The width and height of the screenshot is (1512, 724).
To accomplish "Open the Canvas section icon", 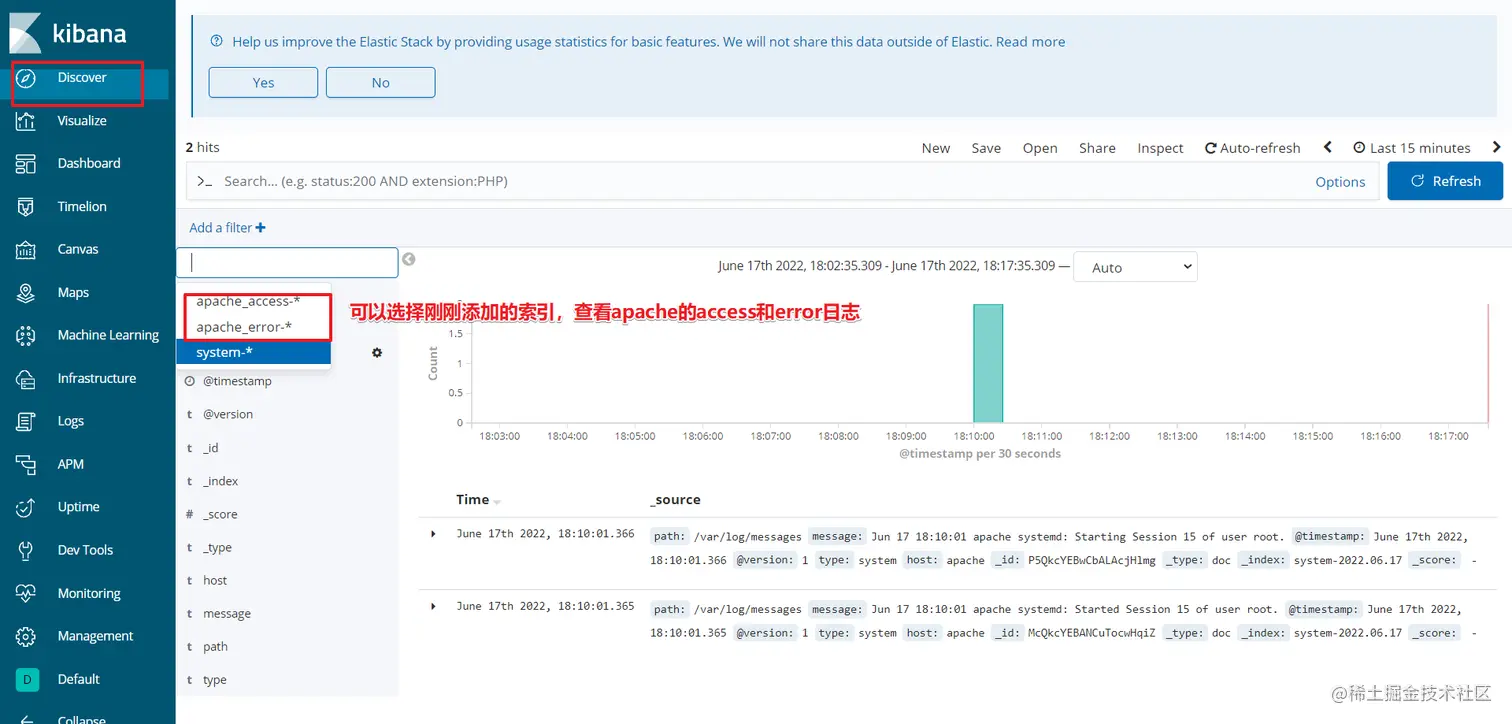I will coord(27,249).
